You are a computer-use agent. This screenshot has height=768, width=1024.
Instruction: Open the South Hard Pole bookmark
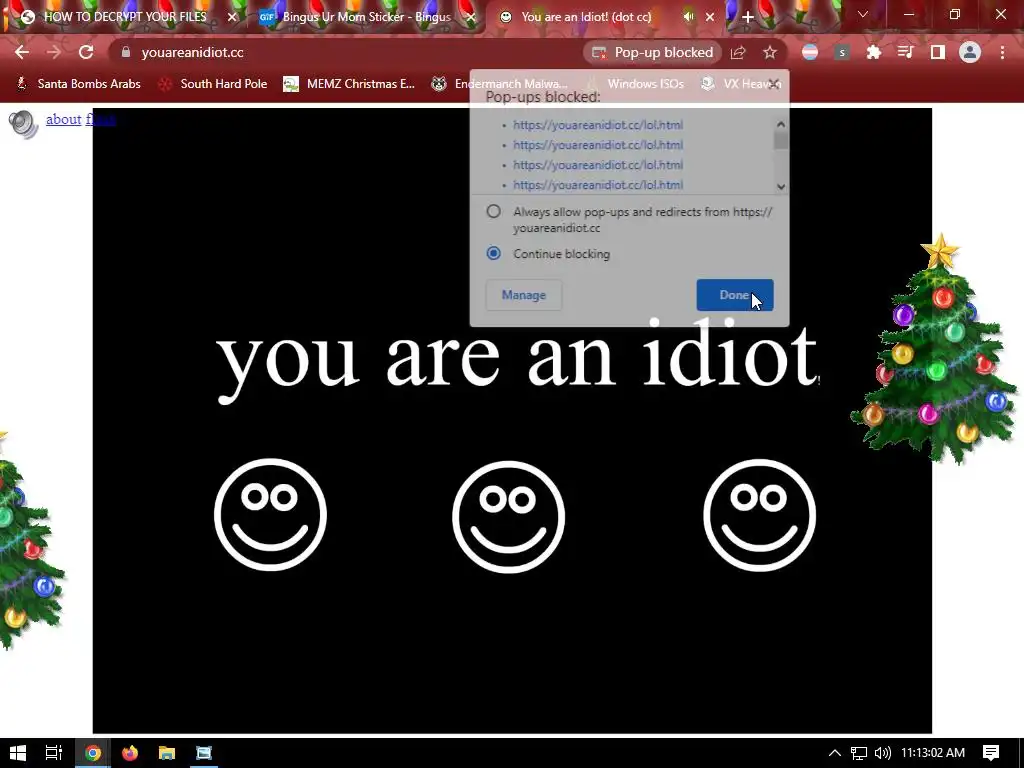214,84
